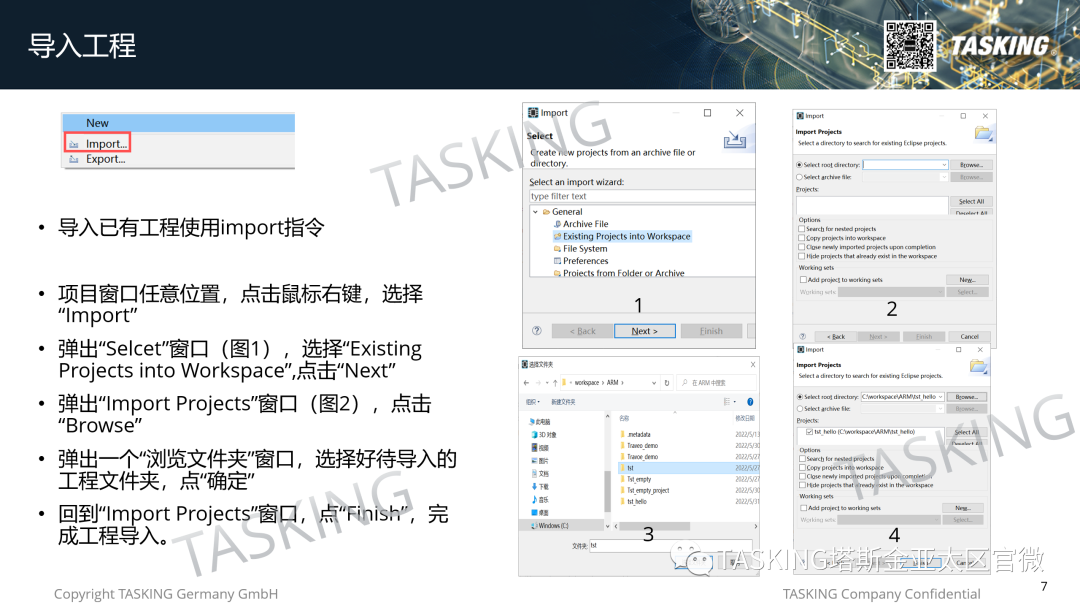The image size is (1080, 608).
Task: Enable 'Copy projects into workspace' in empty Import Projects dialog
Action: click(x=802, y=238)
